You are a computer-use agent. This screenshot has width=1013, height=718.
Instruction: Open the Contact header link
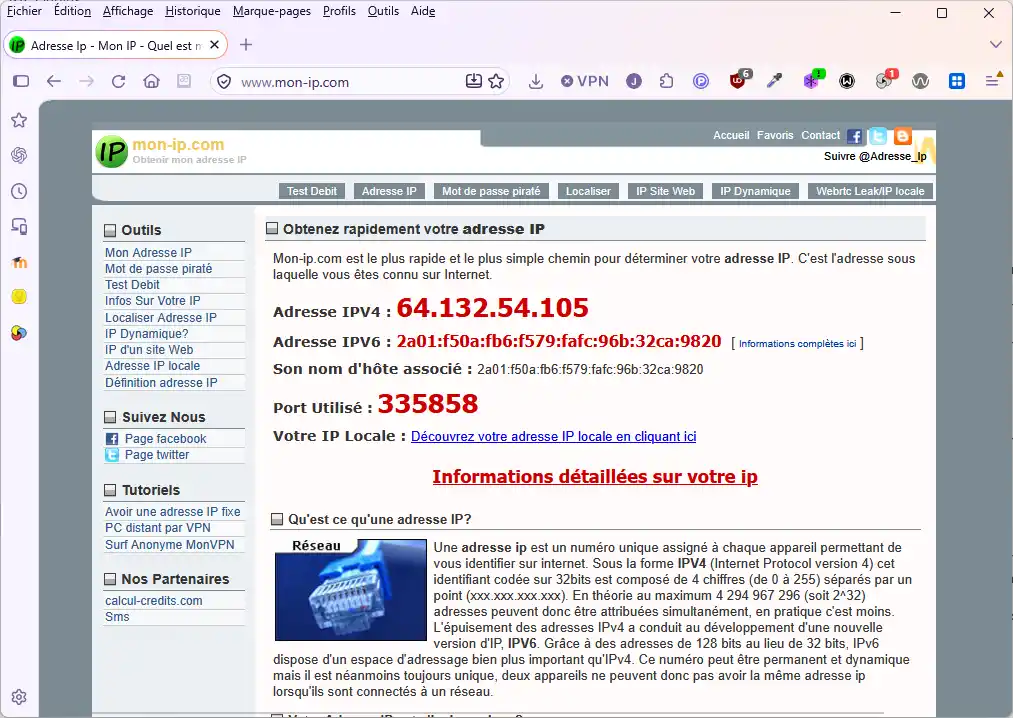click(x=820, y=135)
